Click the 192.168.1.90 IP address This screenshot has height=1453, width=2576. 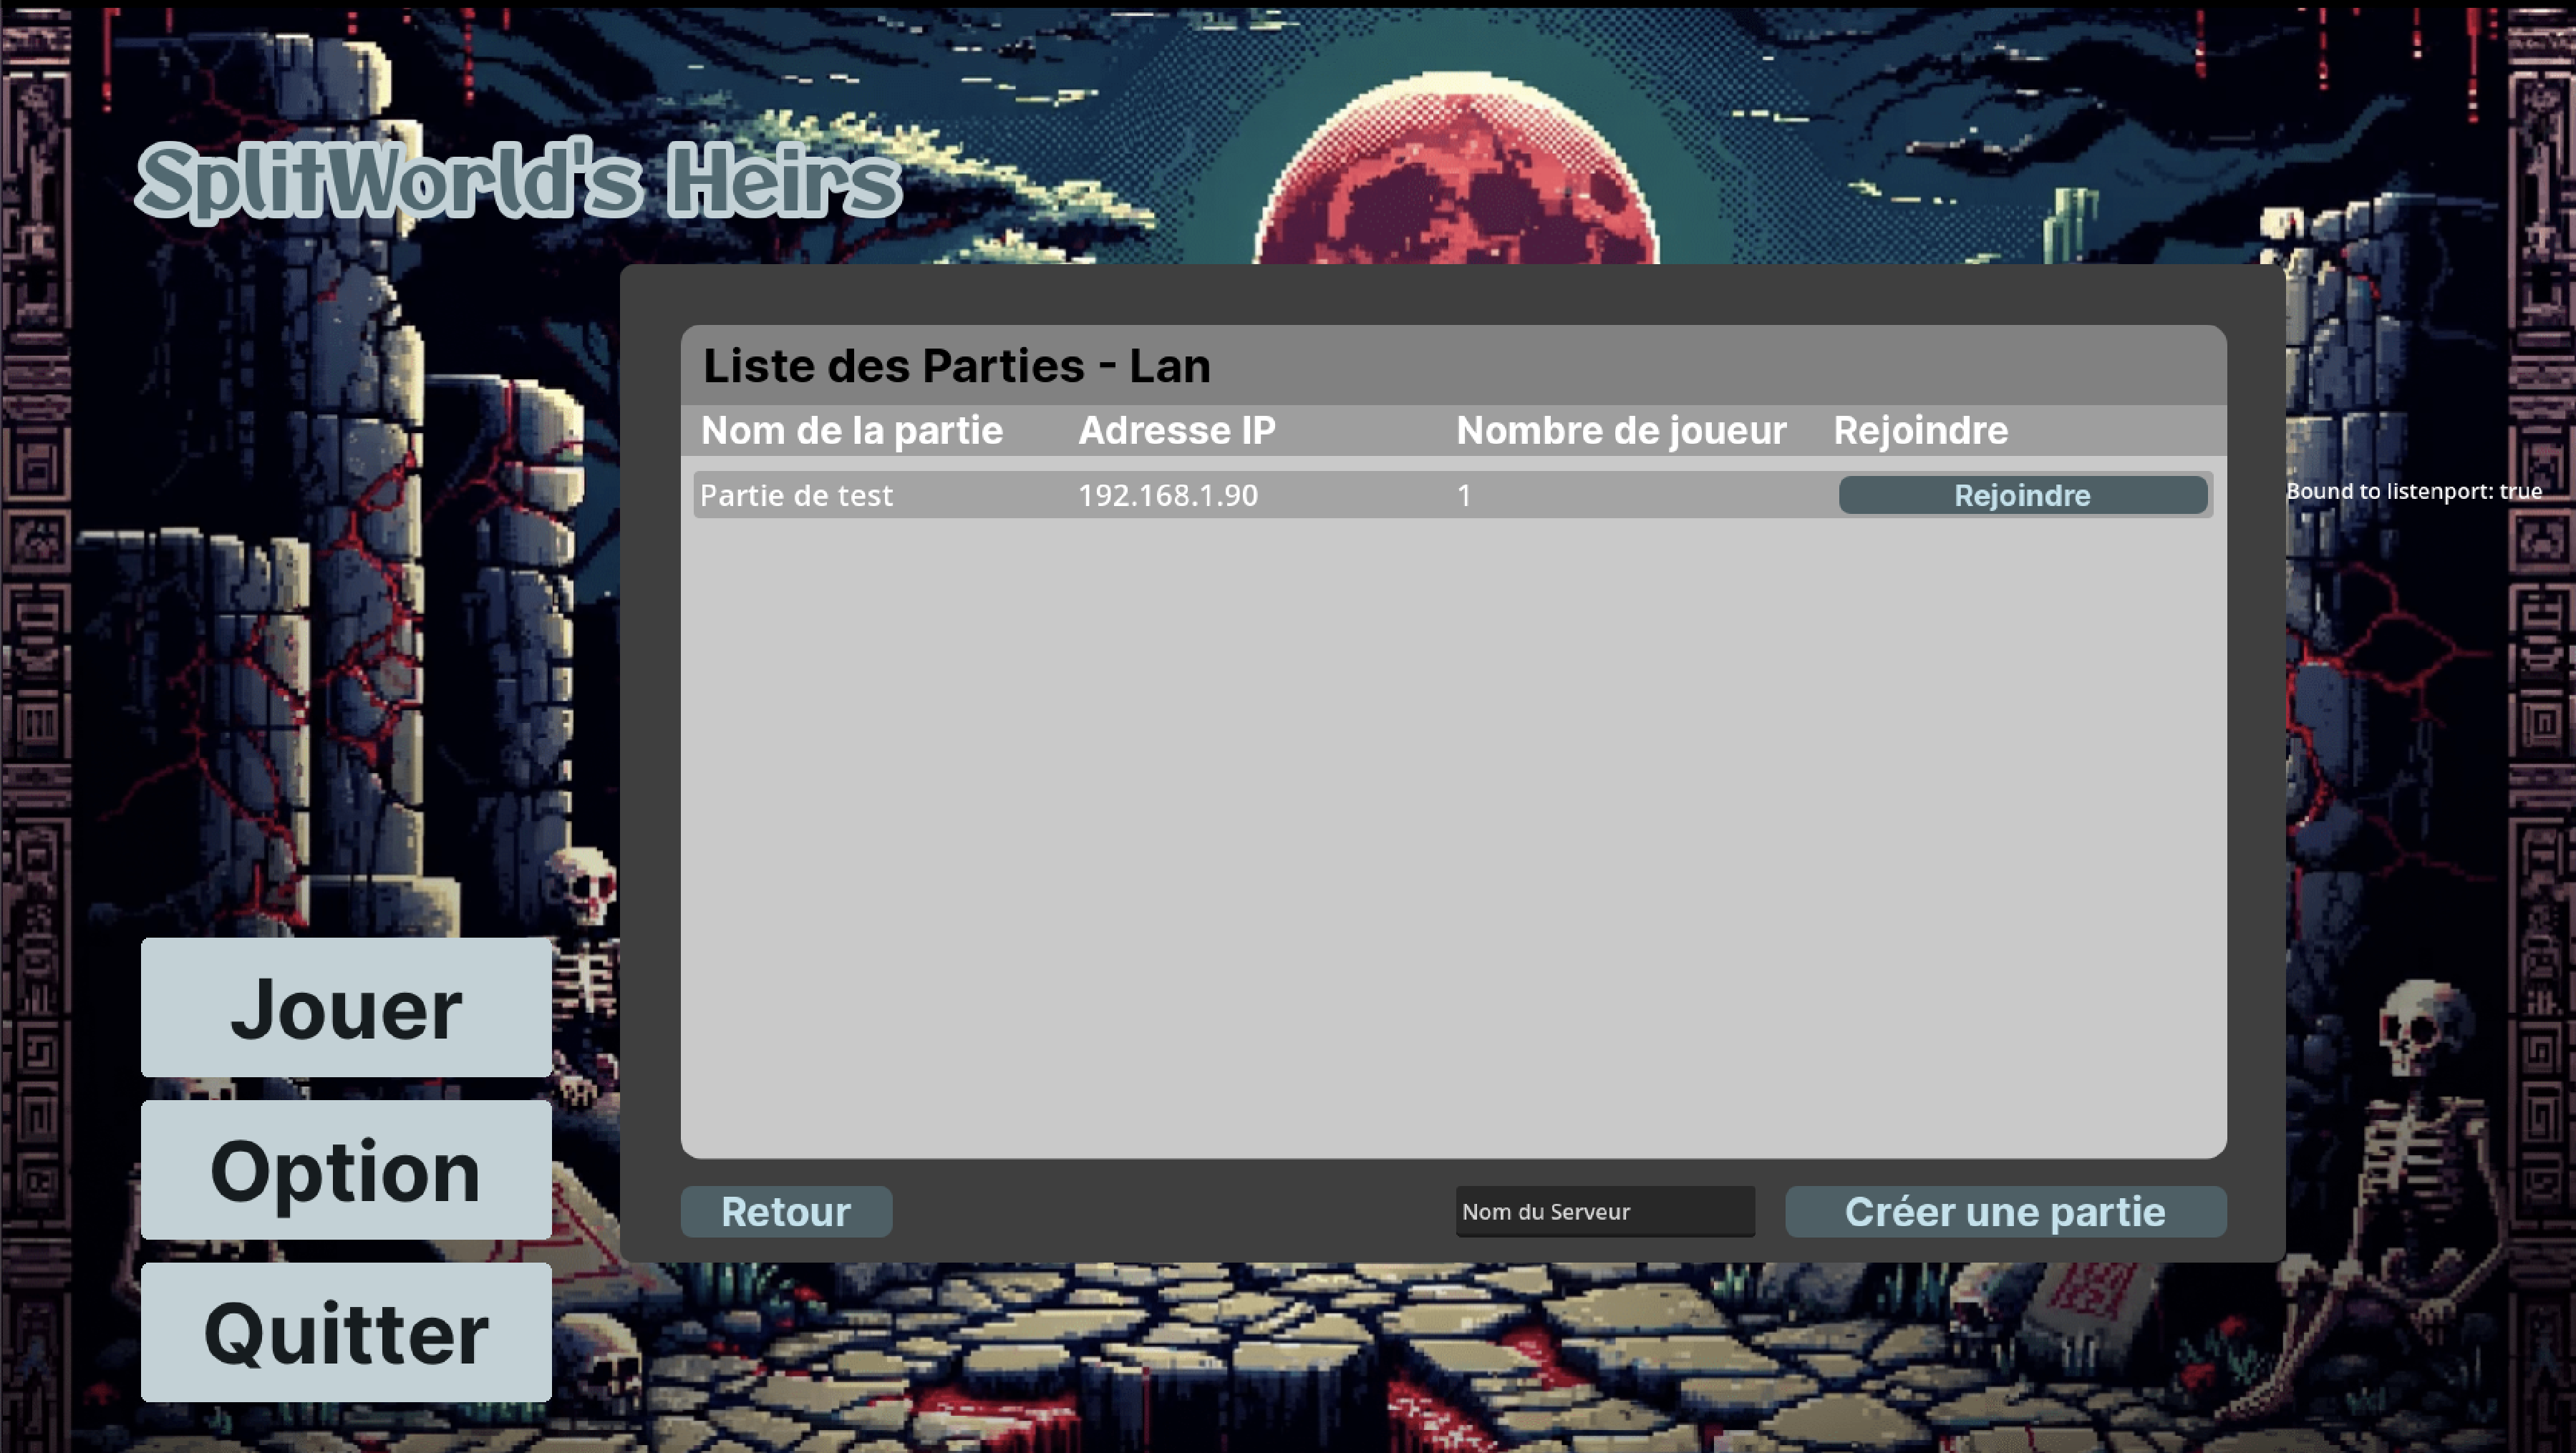click(x=1167, y=495)
